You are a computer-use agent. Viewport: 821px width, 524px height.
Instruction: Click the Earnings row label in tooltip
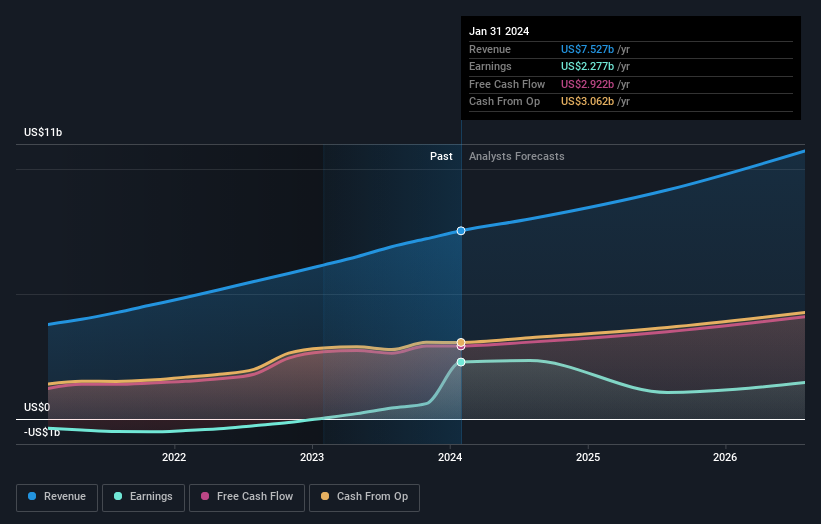(x=490, y=66)
